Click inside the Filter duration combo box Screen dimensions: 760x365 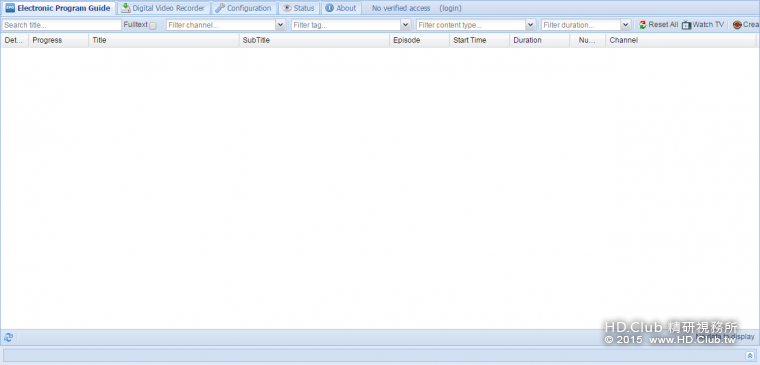point(581,25)
